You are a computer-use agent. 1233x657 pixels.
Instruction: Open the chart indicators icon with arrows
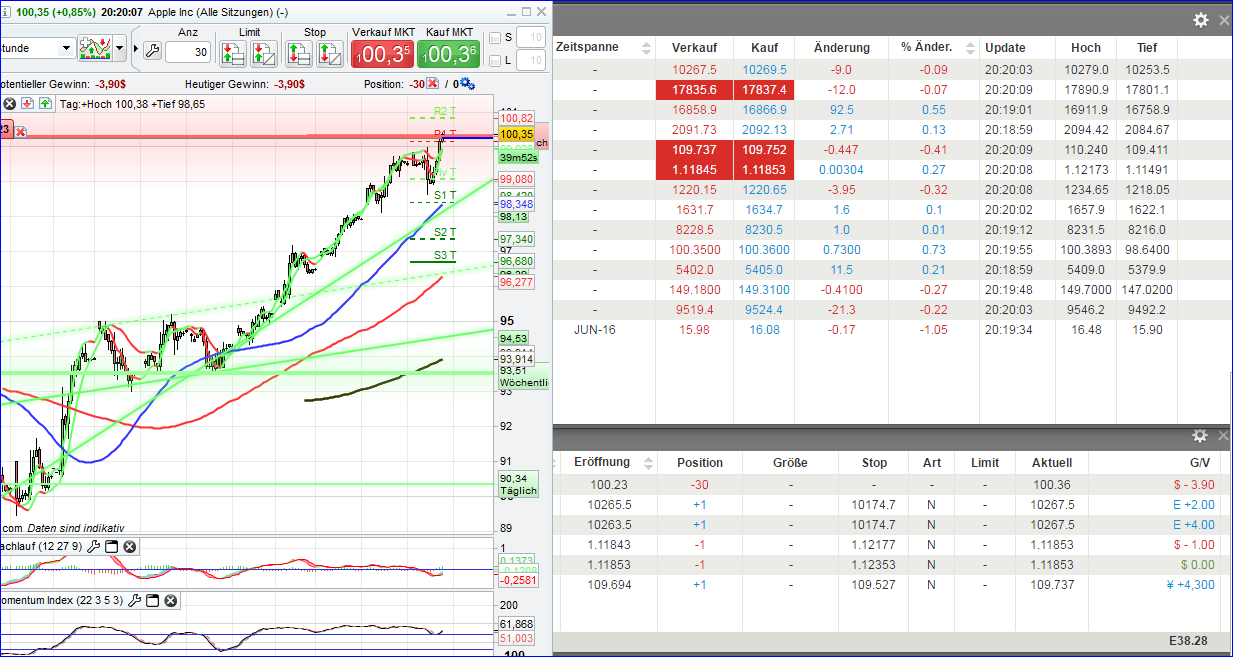pos(95,48)
